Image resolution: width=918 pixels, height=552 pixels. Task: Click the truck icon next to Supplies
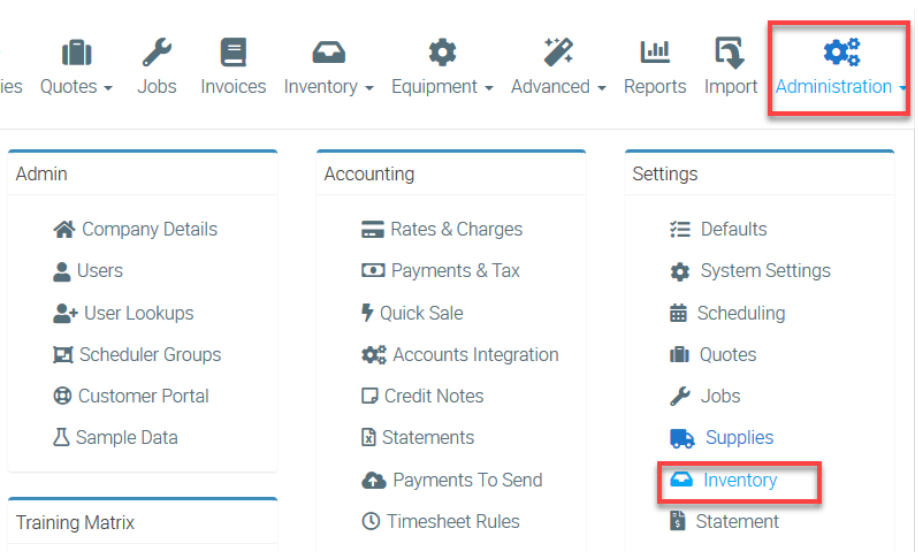(x=682, y=438)
